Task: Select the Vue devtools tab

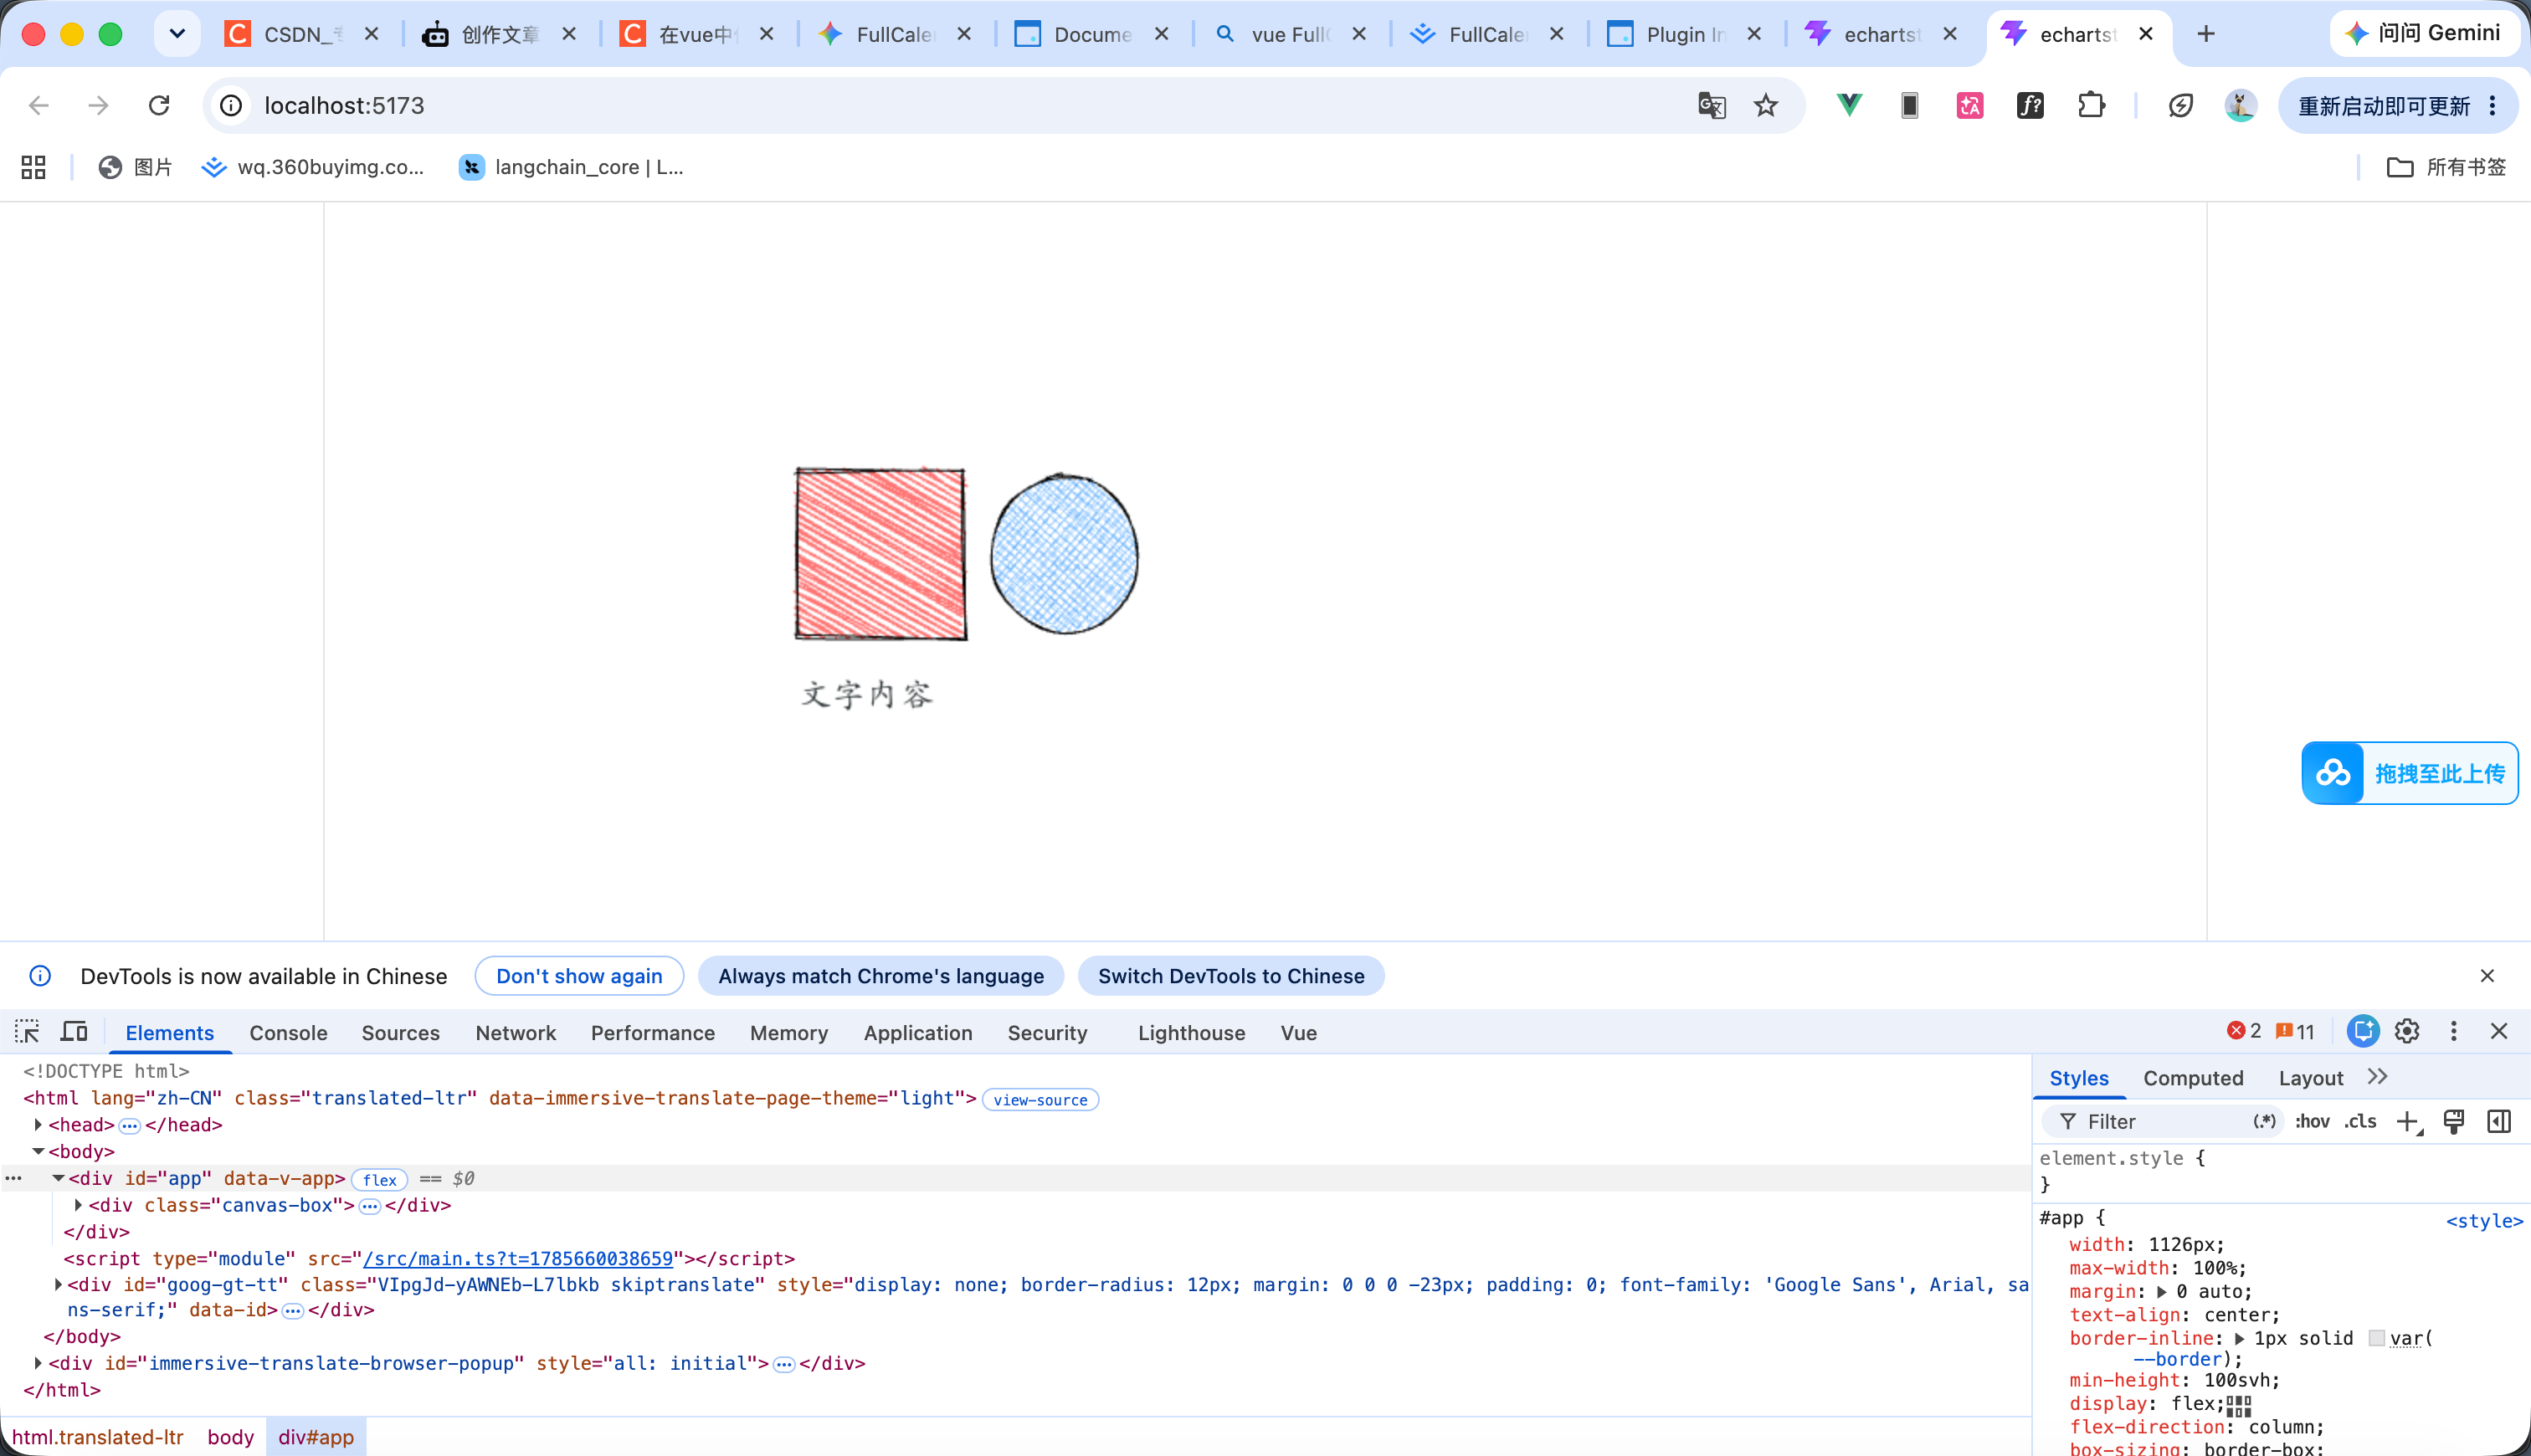Action: 1298,1033
